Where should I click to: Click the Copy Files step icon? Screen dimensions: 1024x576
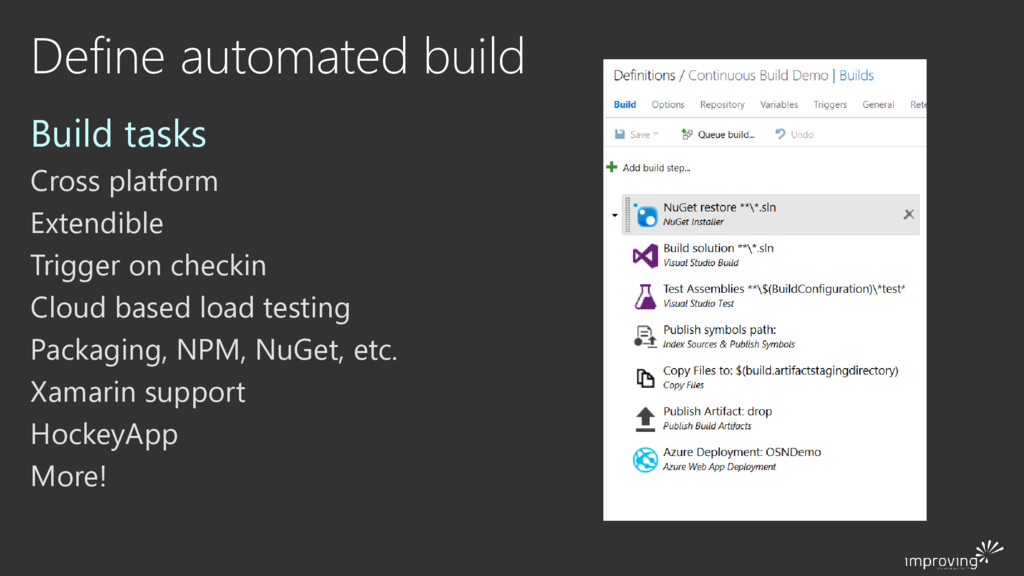tap(645, 377)
